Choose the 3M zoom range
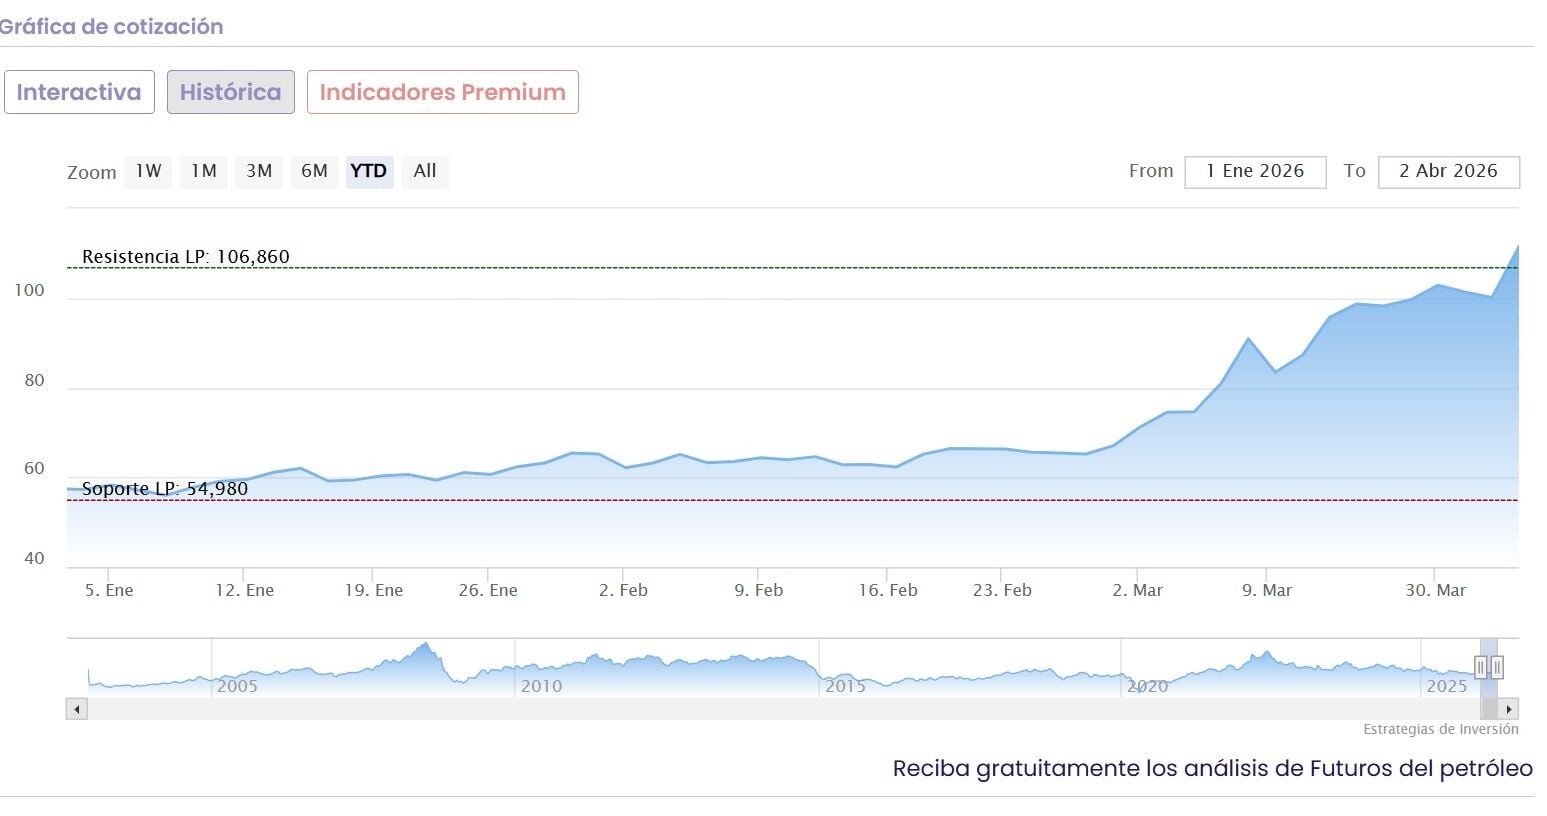This screenshot has height=816, width=1547. [x=259, y=171]
